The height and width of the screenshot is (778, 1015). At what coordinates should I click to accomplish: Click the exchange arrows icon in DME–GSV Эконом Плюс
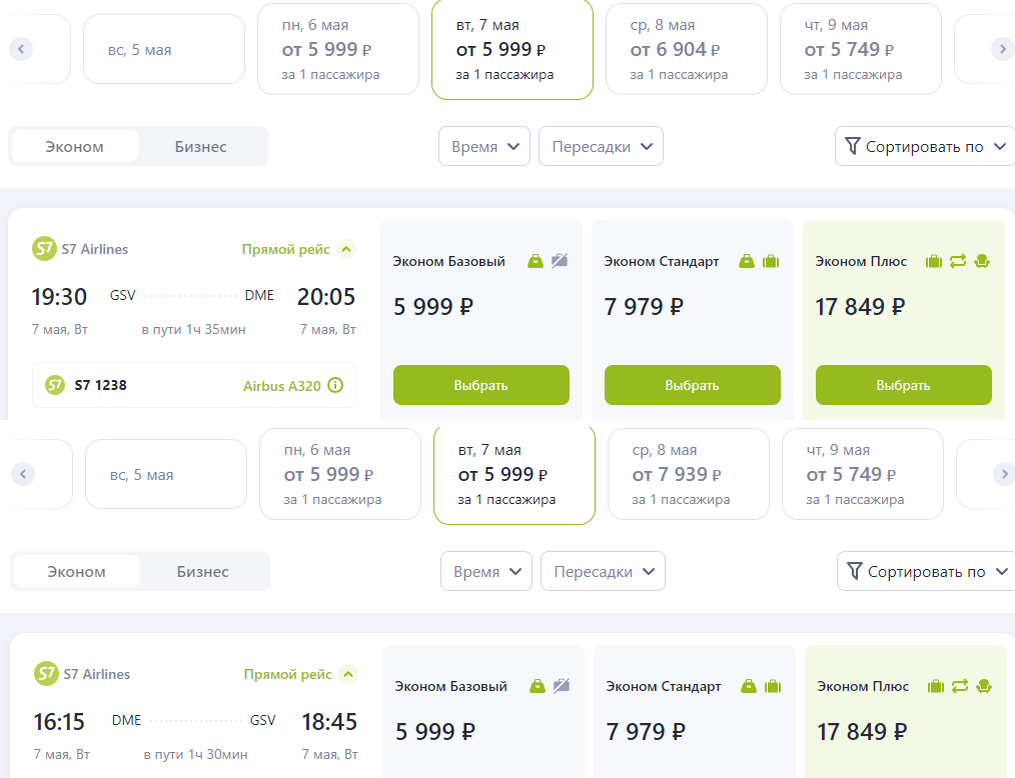point(959,685)
